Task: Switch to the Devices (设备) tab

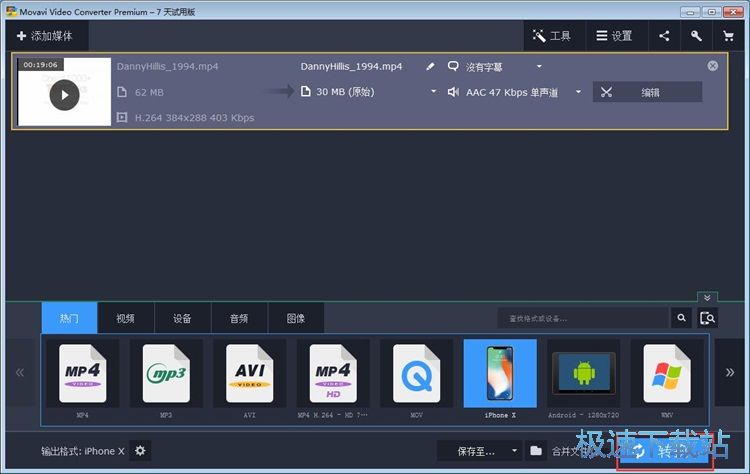Action: (x=182, y=318)
